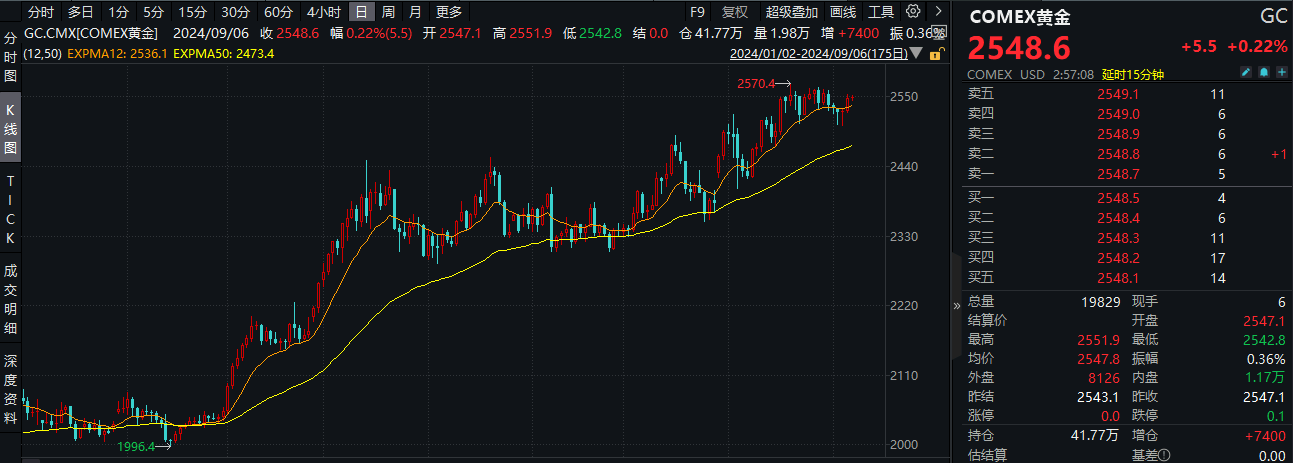Select the 30分 interval
Image resolution: width=1293 pixels, height=463 pixels.
pos(234,12)
